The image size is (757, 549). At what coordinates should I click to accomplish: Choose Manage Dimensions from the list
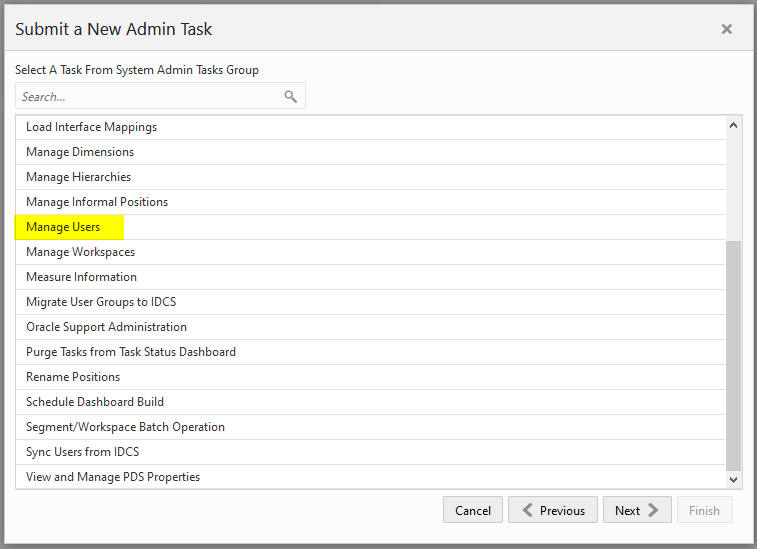tap(371, 152)
